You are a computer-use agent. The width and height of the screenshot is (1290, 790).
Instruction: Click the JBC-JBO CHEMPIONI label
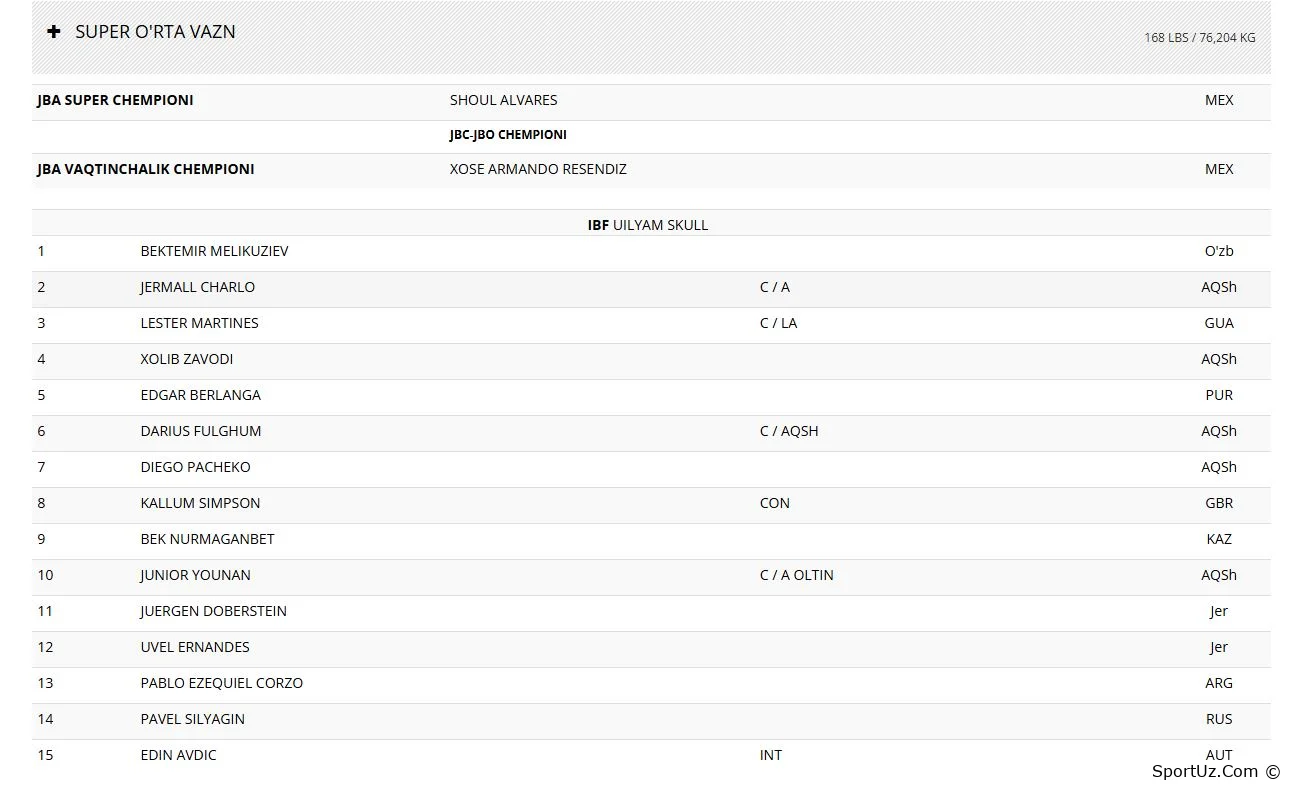508,135
